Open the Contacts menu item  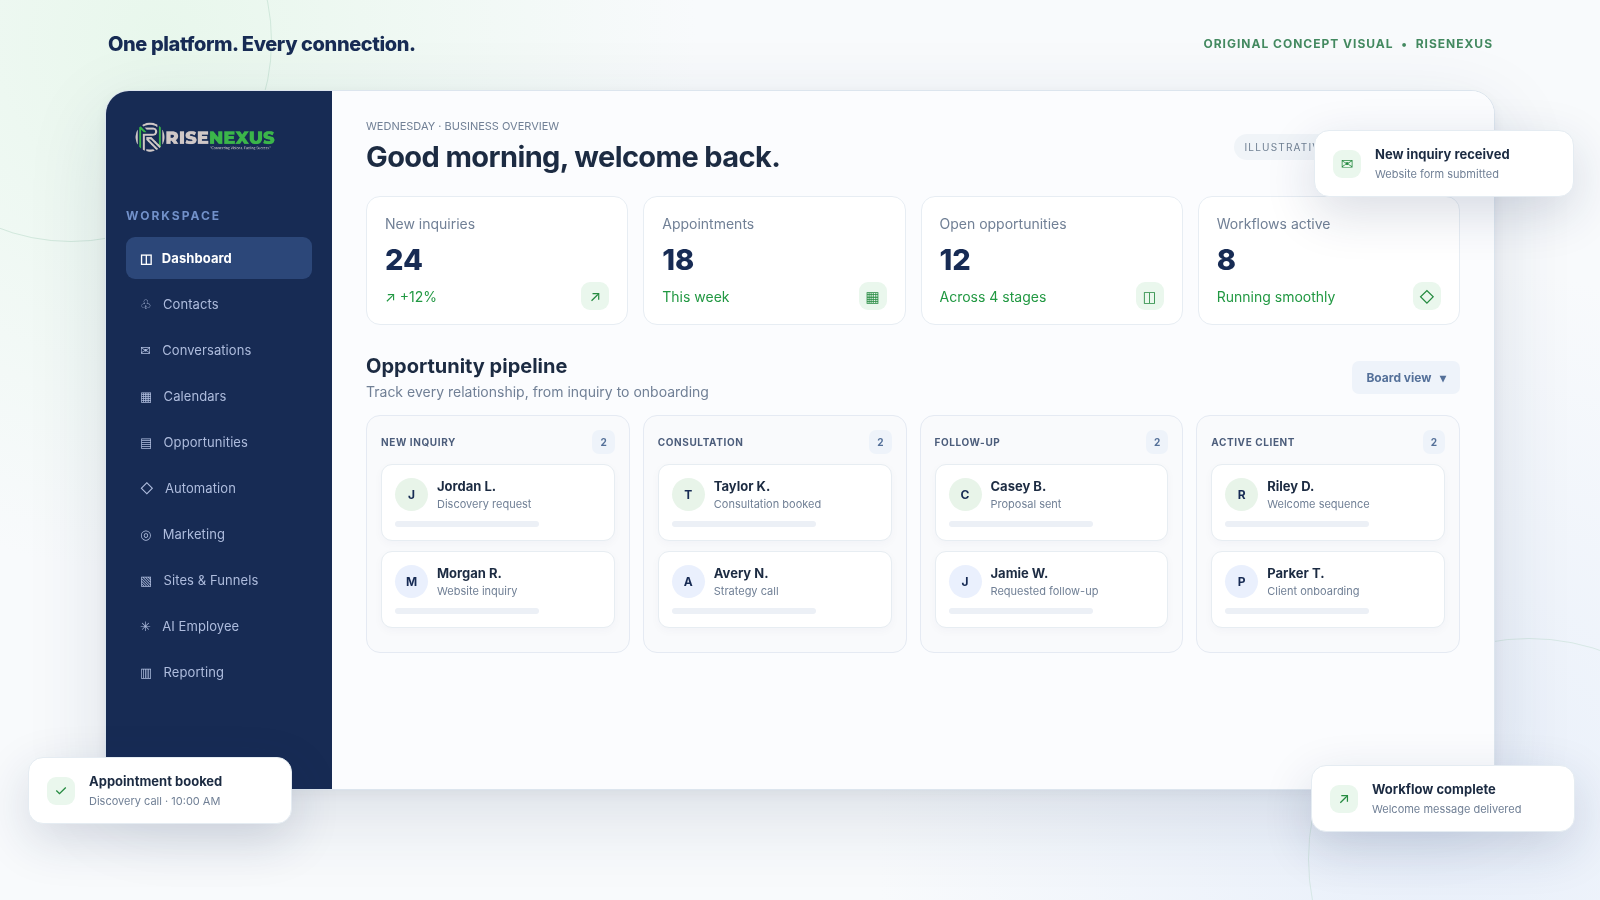click(219, 304)
